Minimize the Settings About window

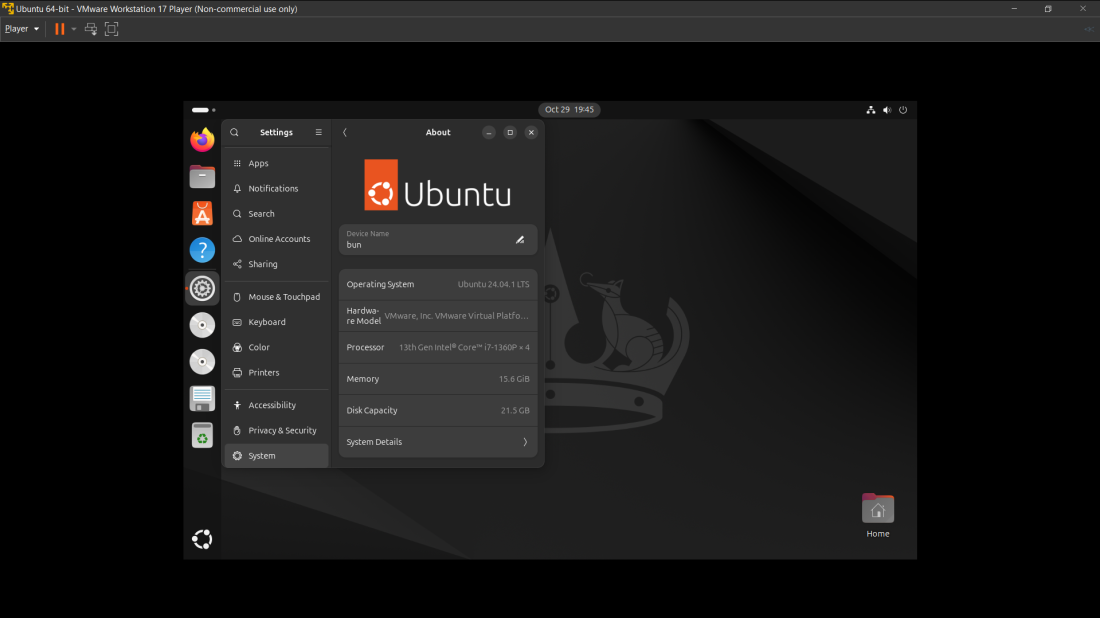point(489,133)
